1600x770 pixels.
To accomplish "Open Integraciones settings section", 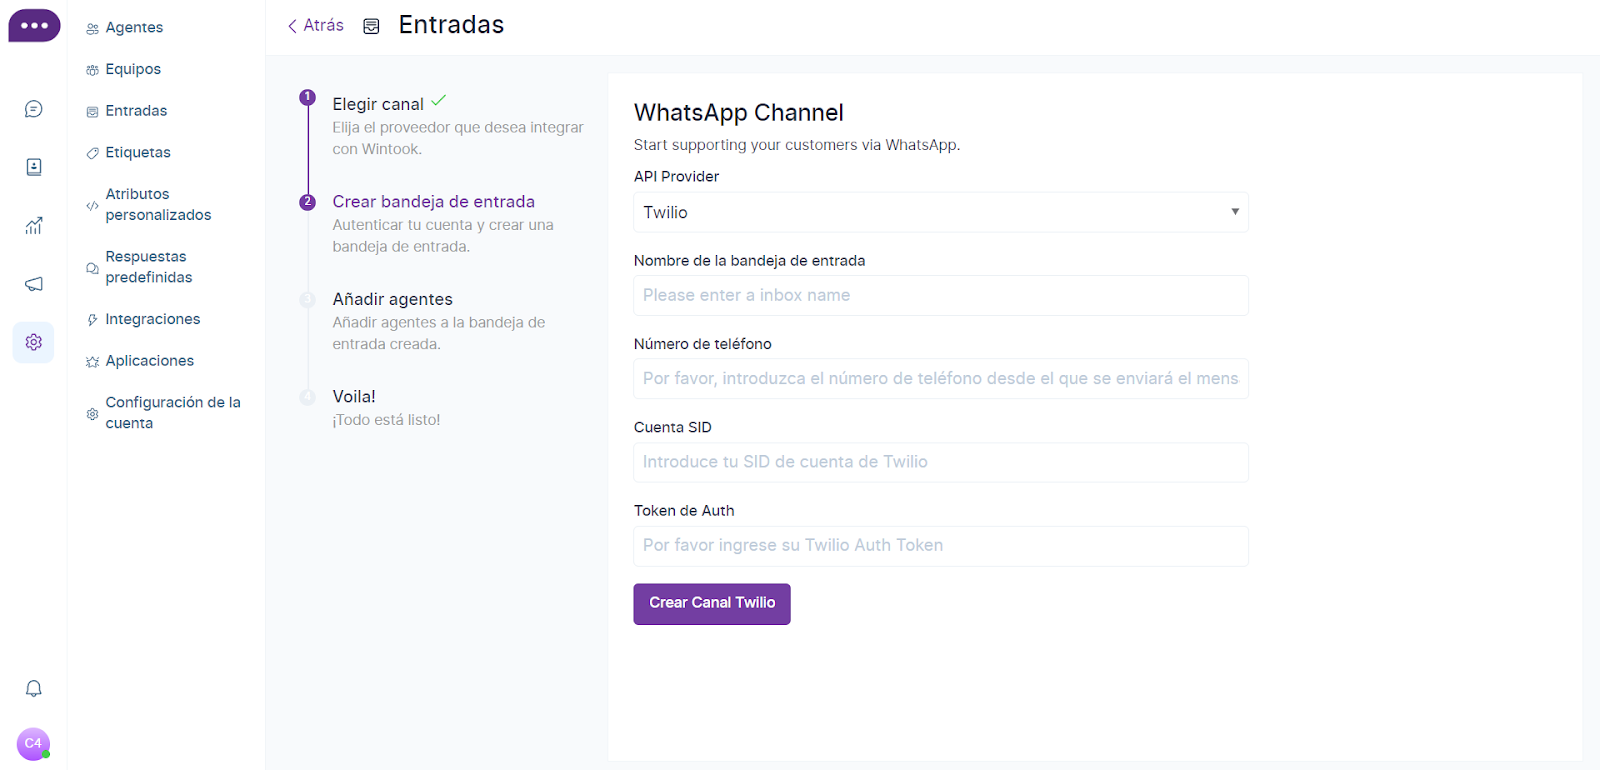I will pos(152,319).
